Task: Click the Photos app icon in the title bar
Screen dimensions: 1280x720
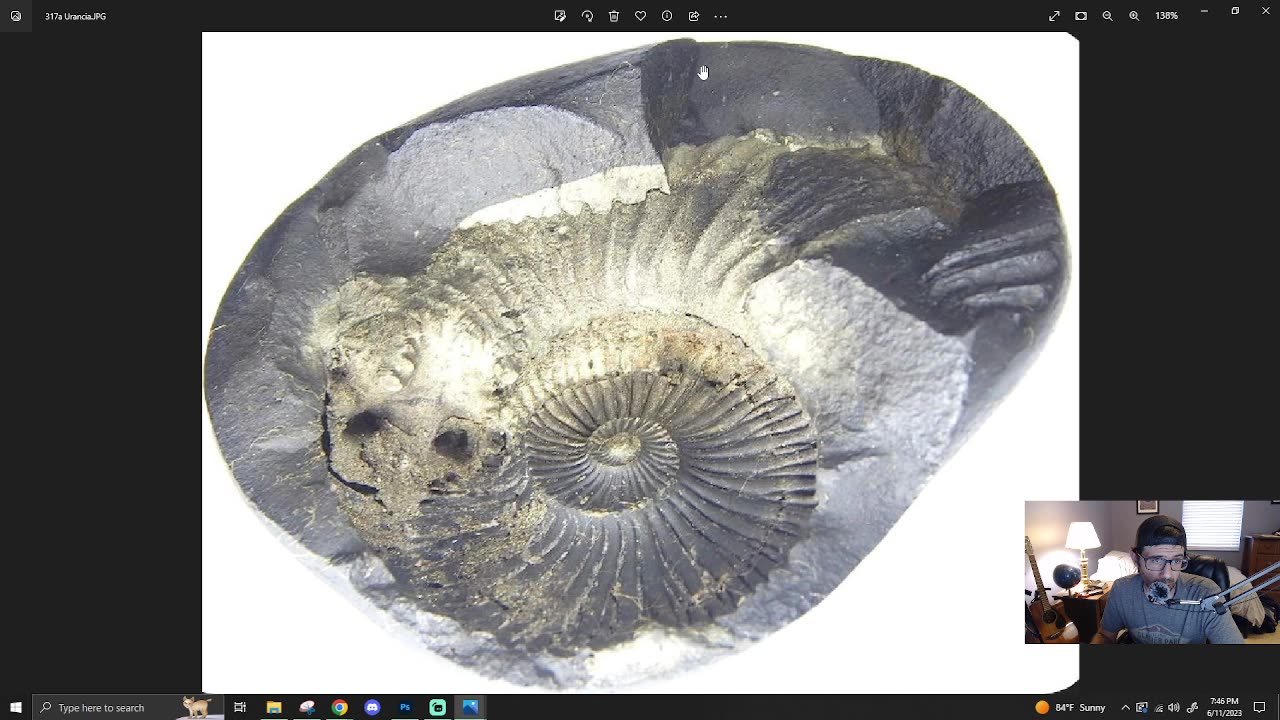Action: 16,16
